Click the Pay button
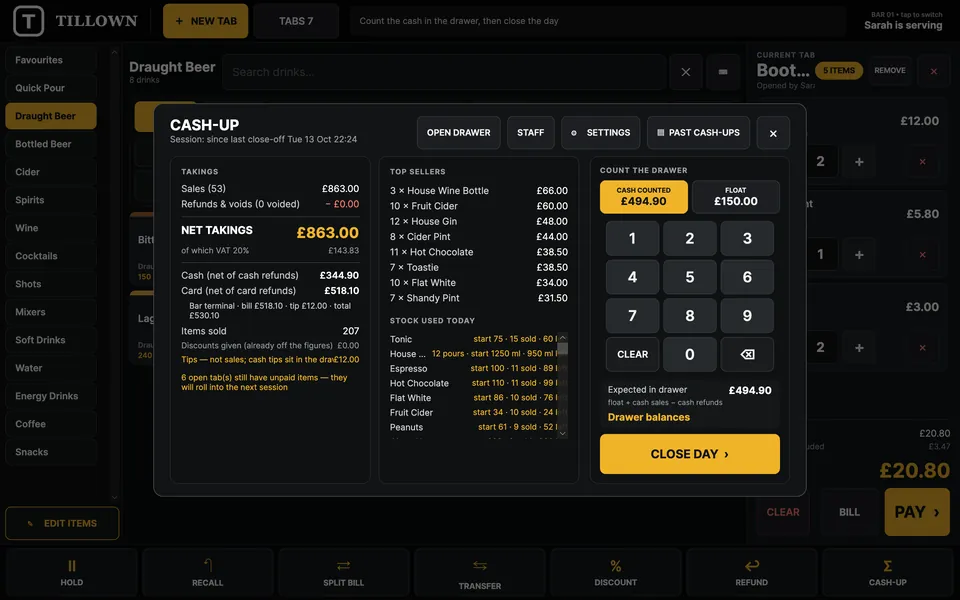Viewport: 960px width, 600px height. (x=917, y=512)
